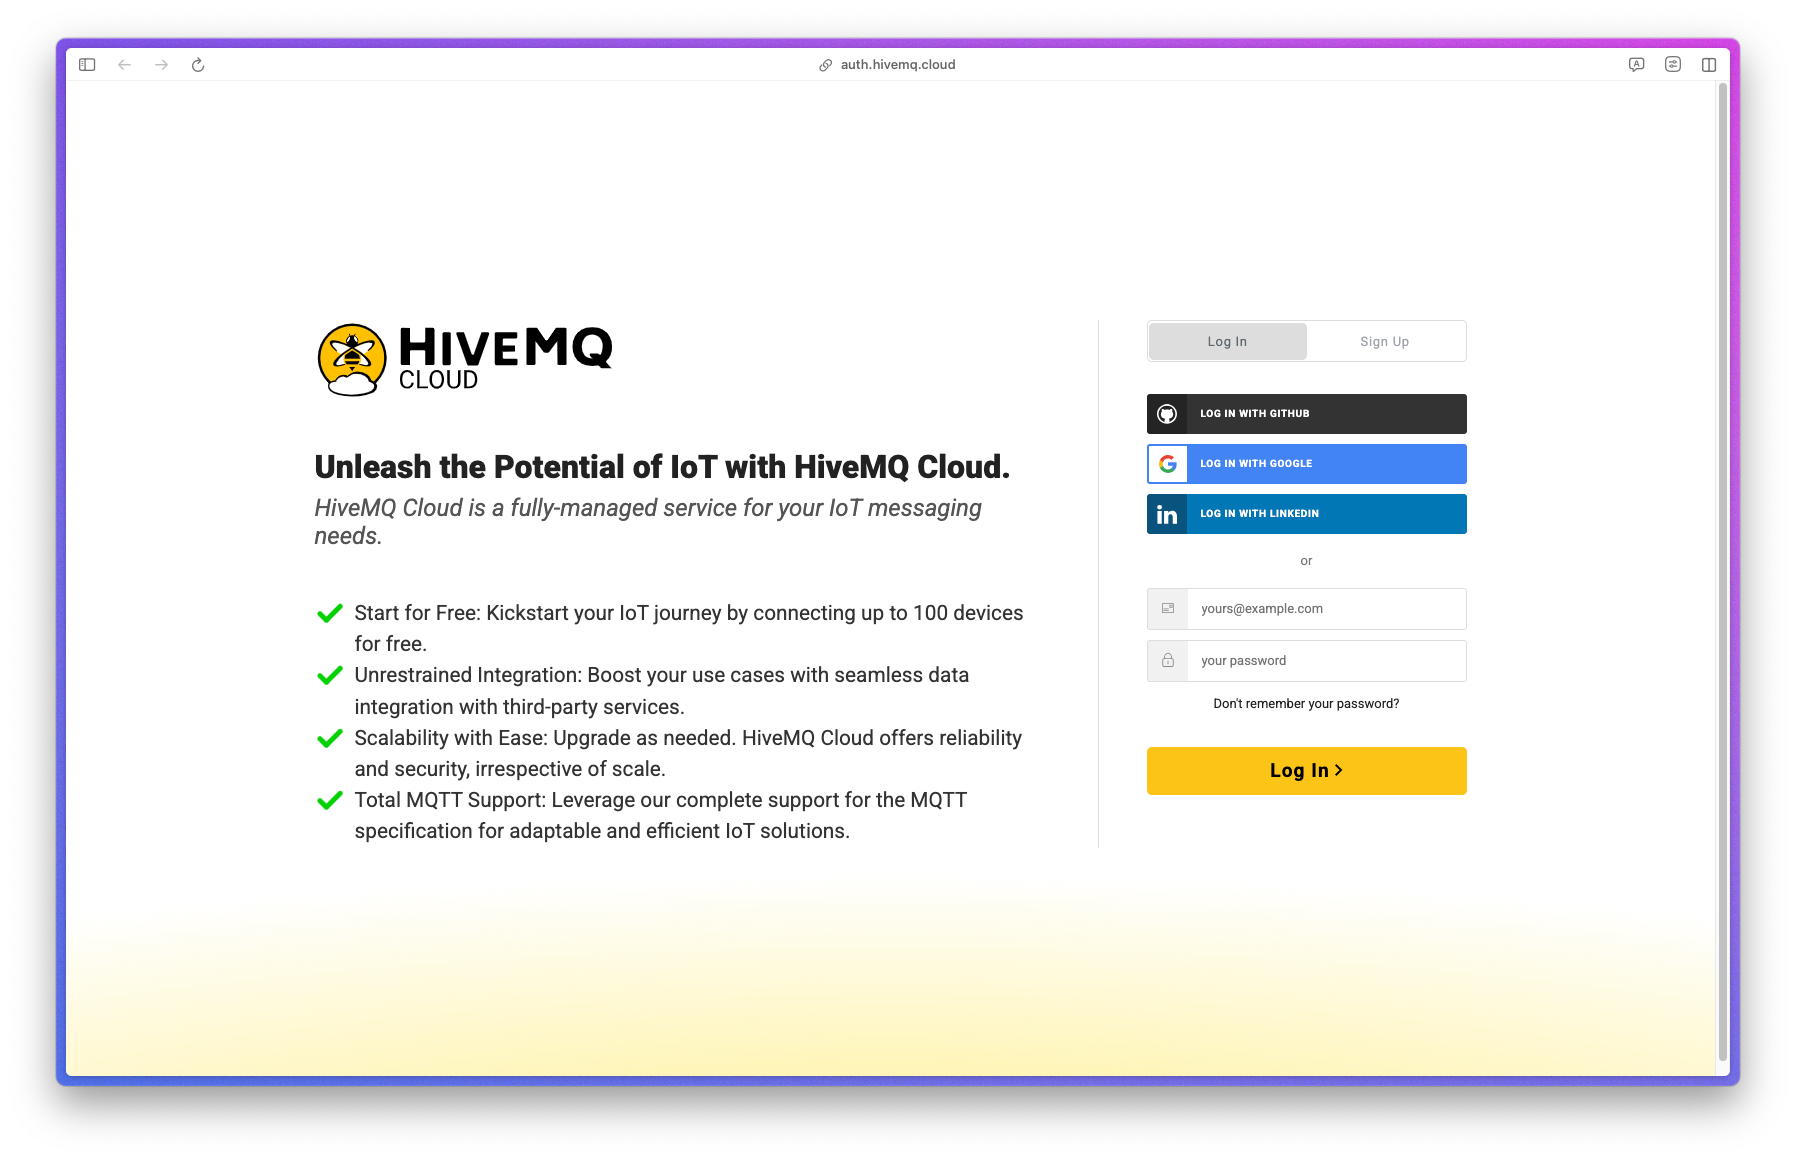Toggle the browser sidebar icon
Viewport: 1796px width, 1160px height.
pos(87,65)
